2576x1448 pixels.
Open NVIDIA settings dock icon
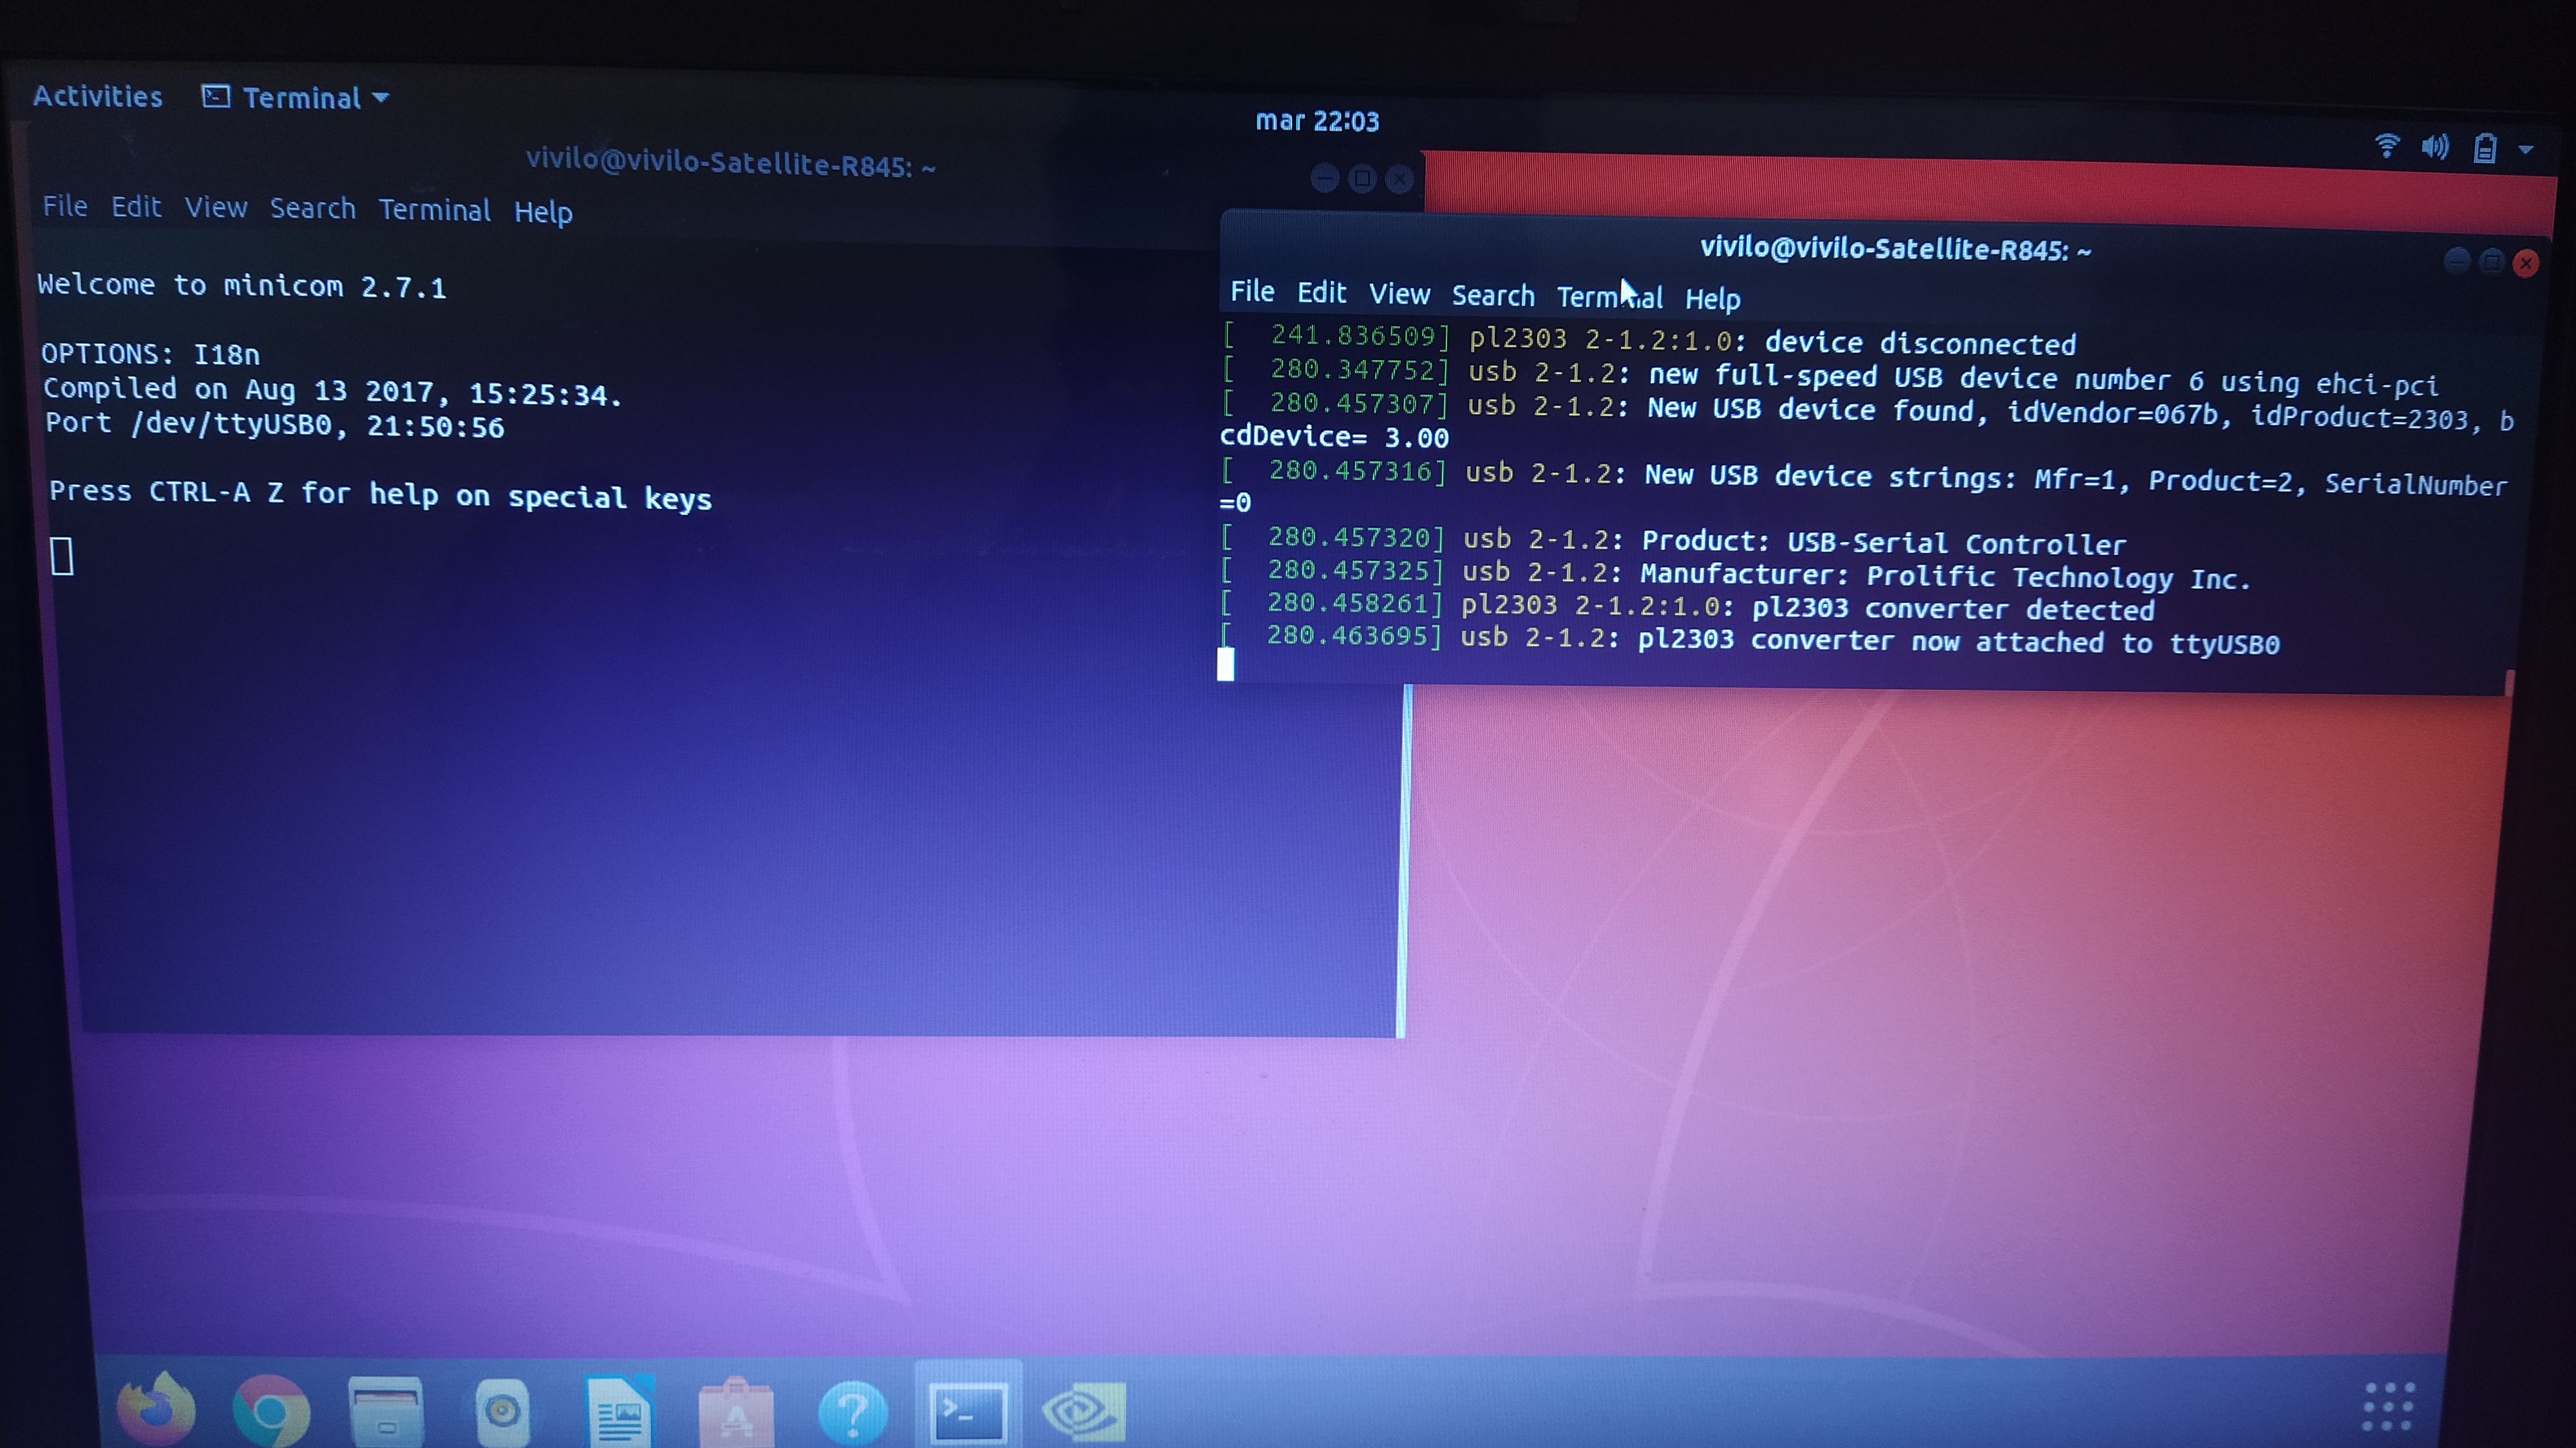[1084, 1411]
